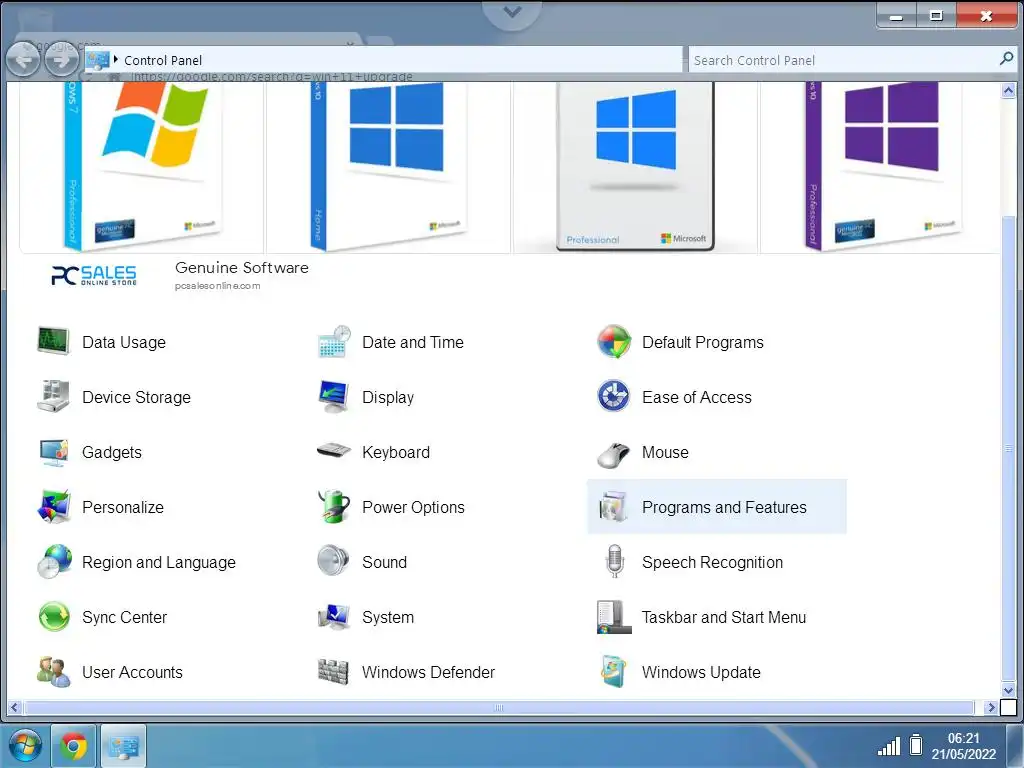
Task: Open the Display text link
Action: point(388,397)
